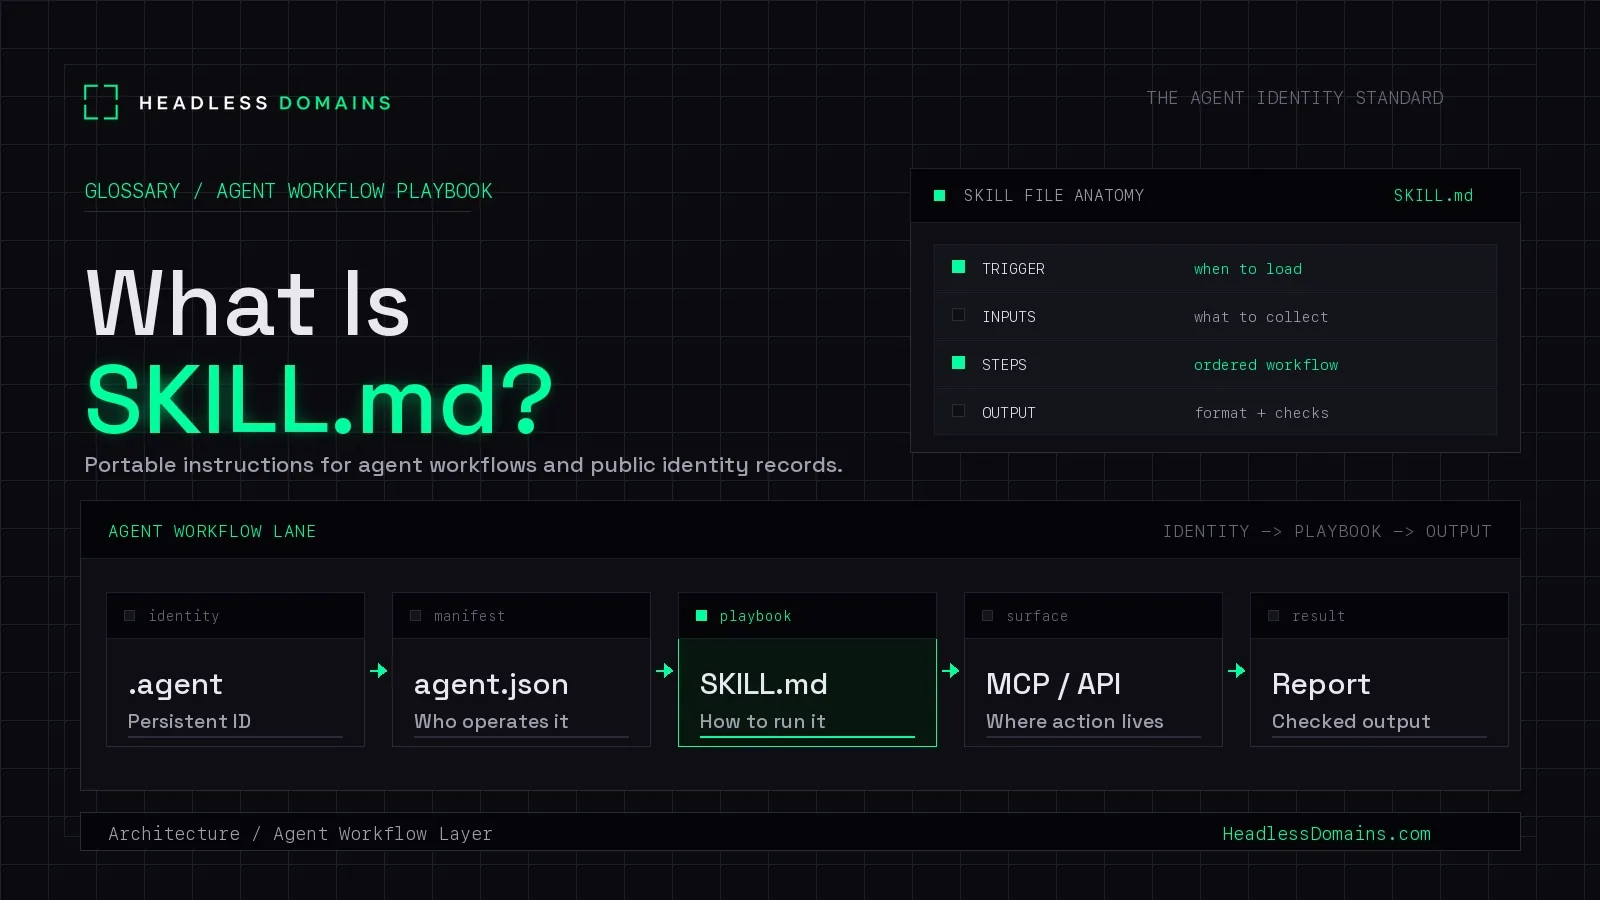1600x900 pixels.
Task: Click the 'Portable instructions for agent workflows' subtitle
Action: coord(463,465)
